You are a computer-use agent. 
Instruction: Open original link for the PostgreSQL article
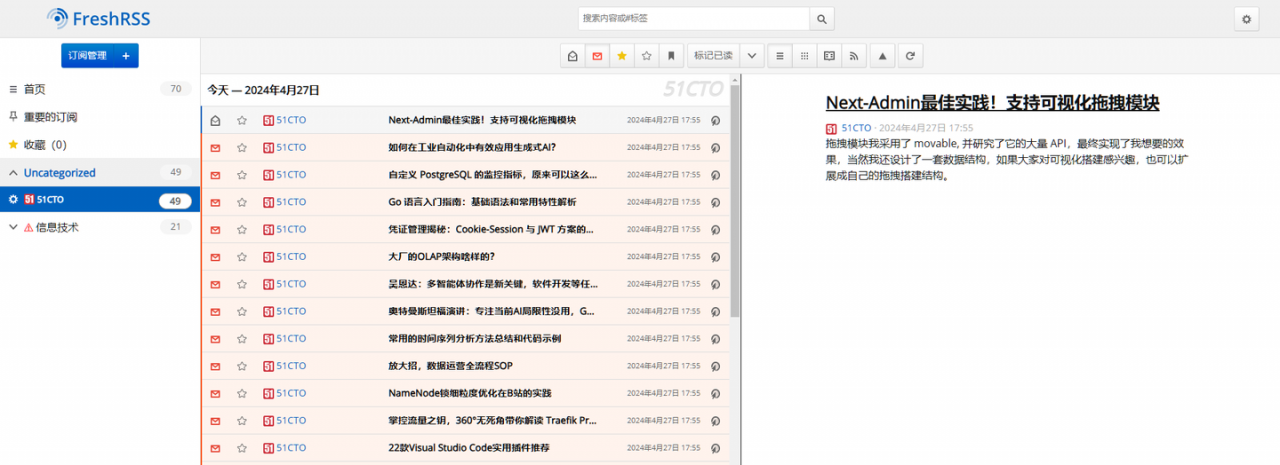coord(715,175)
